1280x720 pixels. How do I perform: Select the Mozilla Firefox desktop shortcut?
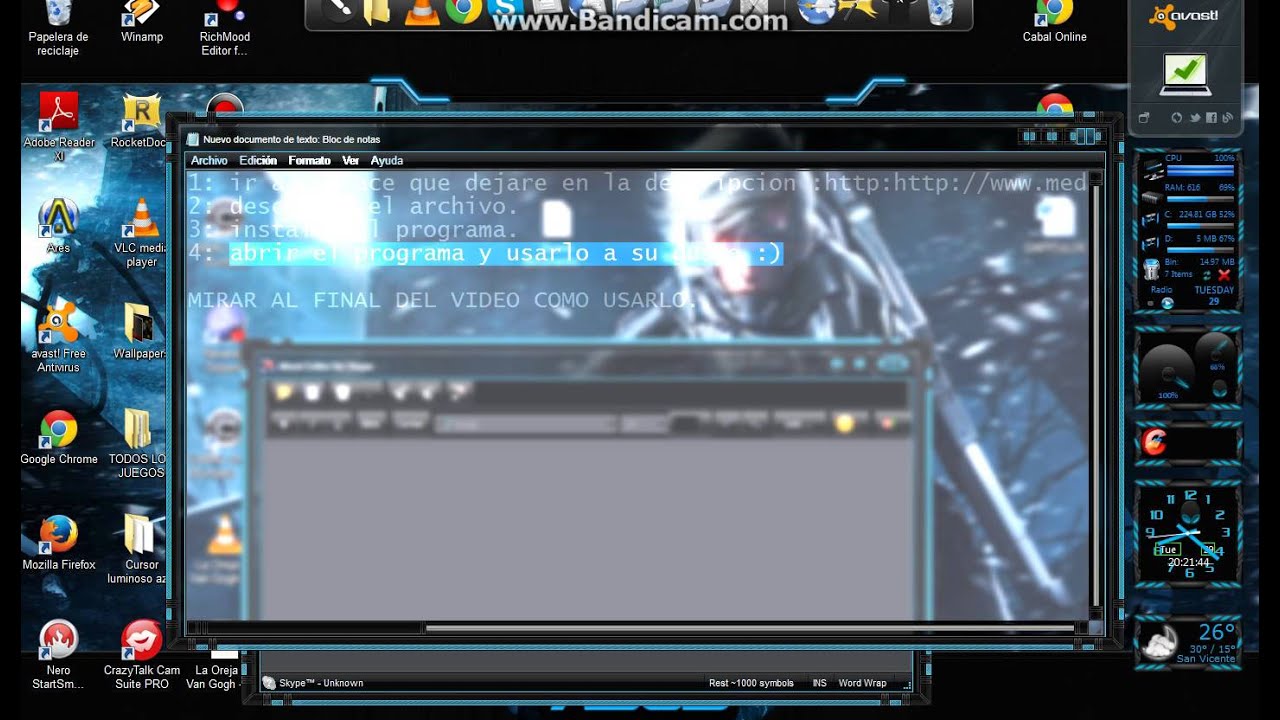pyautogui.click(x=59, y=543)
